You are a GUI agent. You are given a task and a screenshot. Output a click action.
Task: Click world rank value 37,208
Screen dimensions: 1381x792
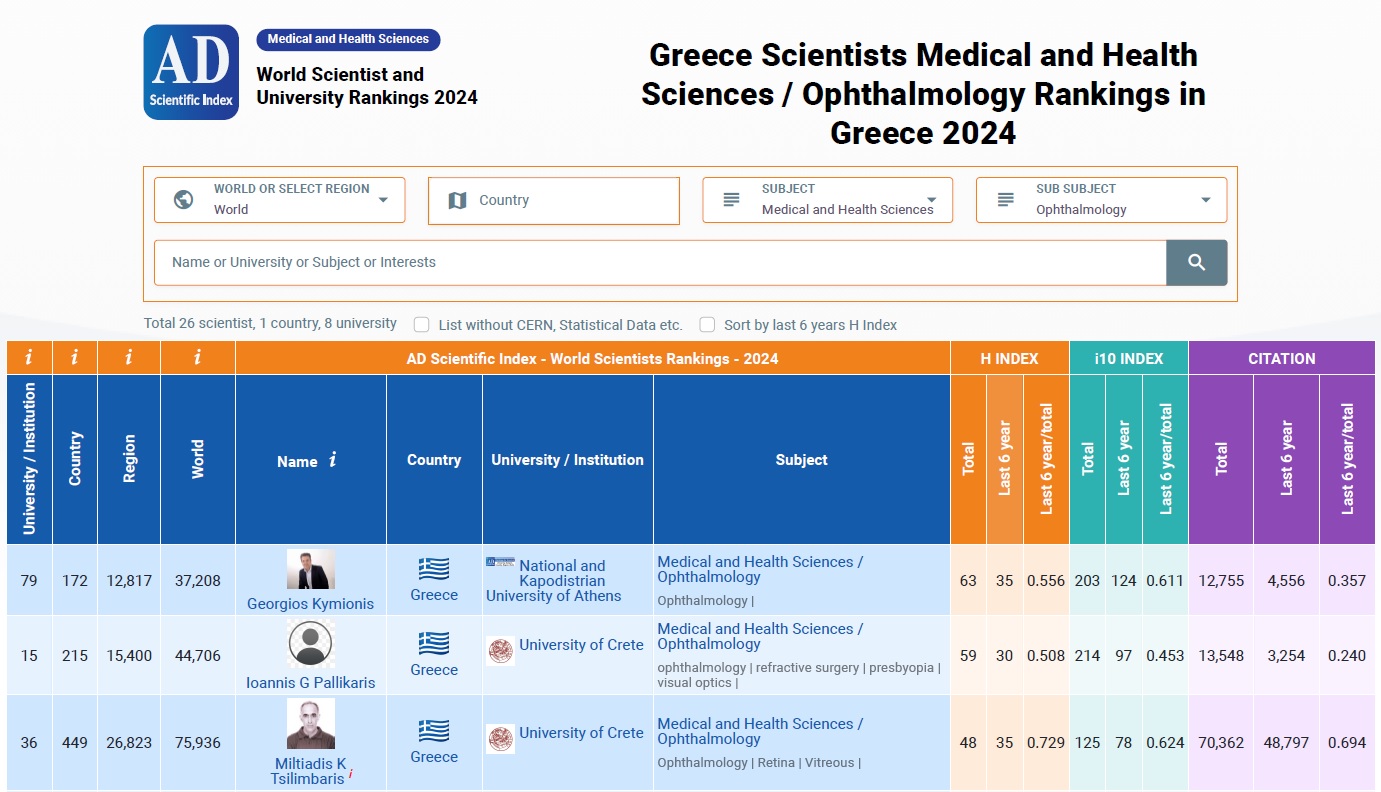click(x=198, y=581)
